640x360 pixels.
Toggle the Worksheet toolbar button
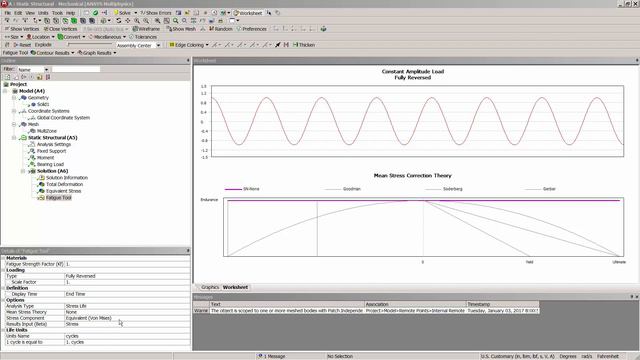pyautogui.click(x=248, y=13)
